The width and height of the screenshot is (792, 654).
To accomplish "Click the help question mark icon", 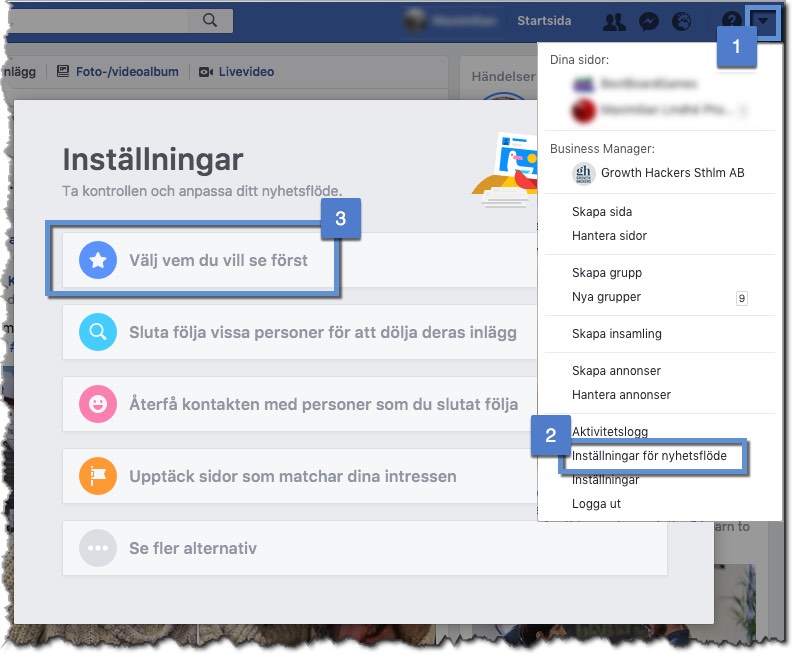I will [x=732, y=21].
